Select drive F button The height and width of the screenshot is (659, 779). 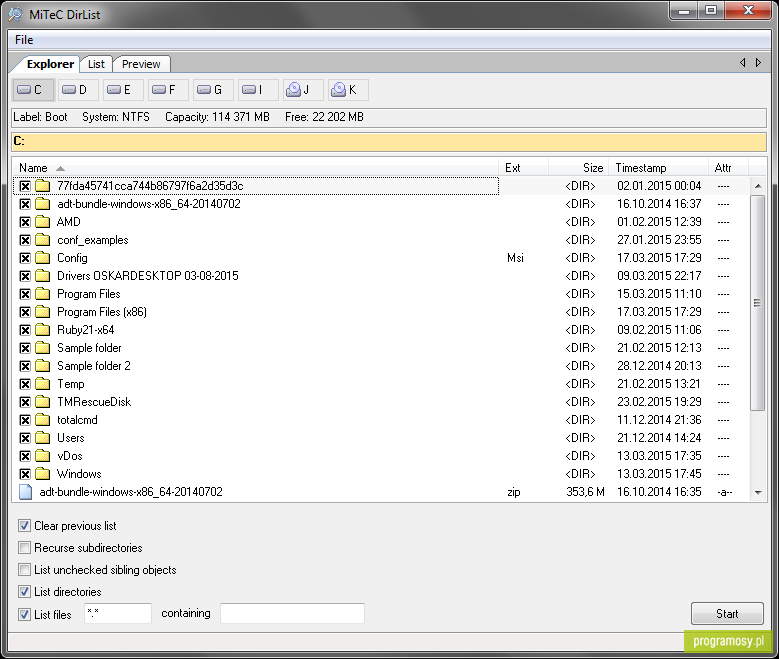pos(168,90)
